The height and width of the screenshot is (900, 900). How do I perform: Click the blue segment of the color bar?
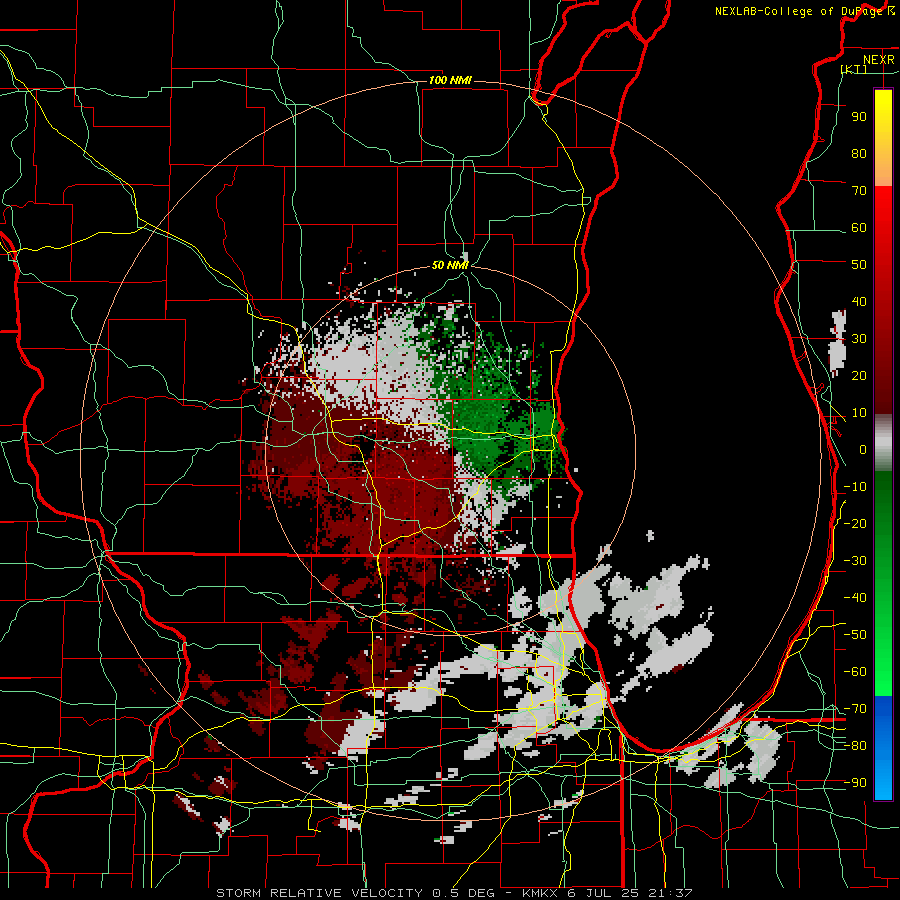[x=883, y=747]
